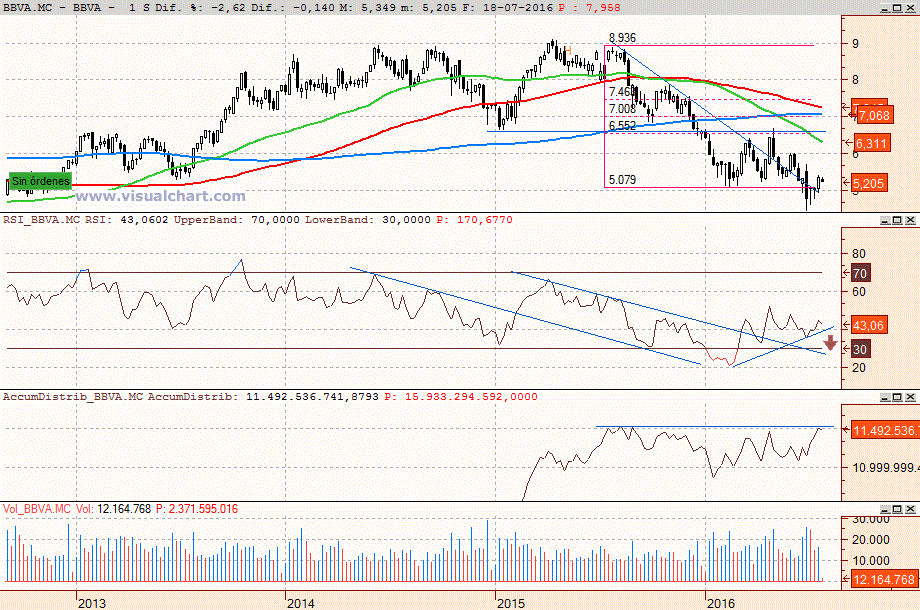Viewport: 920px width, 610px height.
Task: Close the RSI indicator panel
Action: pos(910,220)
